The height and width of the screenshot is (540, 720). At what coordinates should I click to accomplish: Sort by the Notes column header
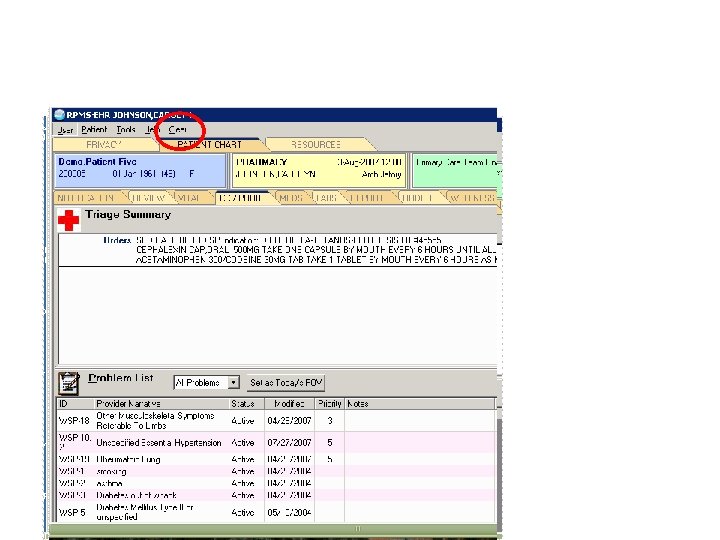pos(420,404)
